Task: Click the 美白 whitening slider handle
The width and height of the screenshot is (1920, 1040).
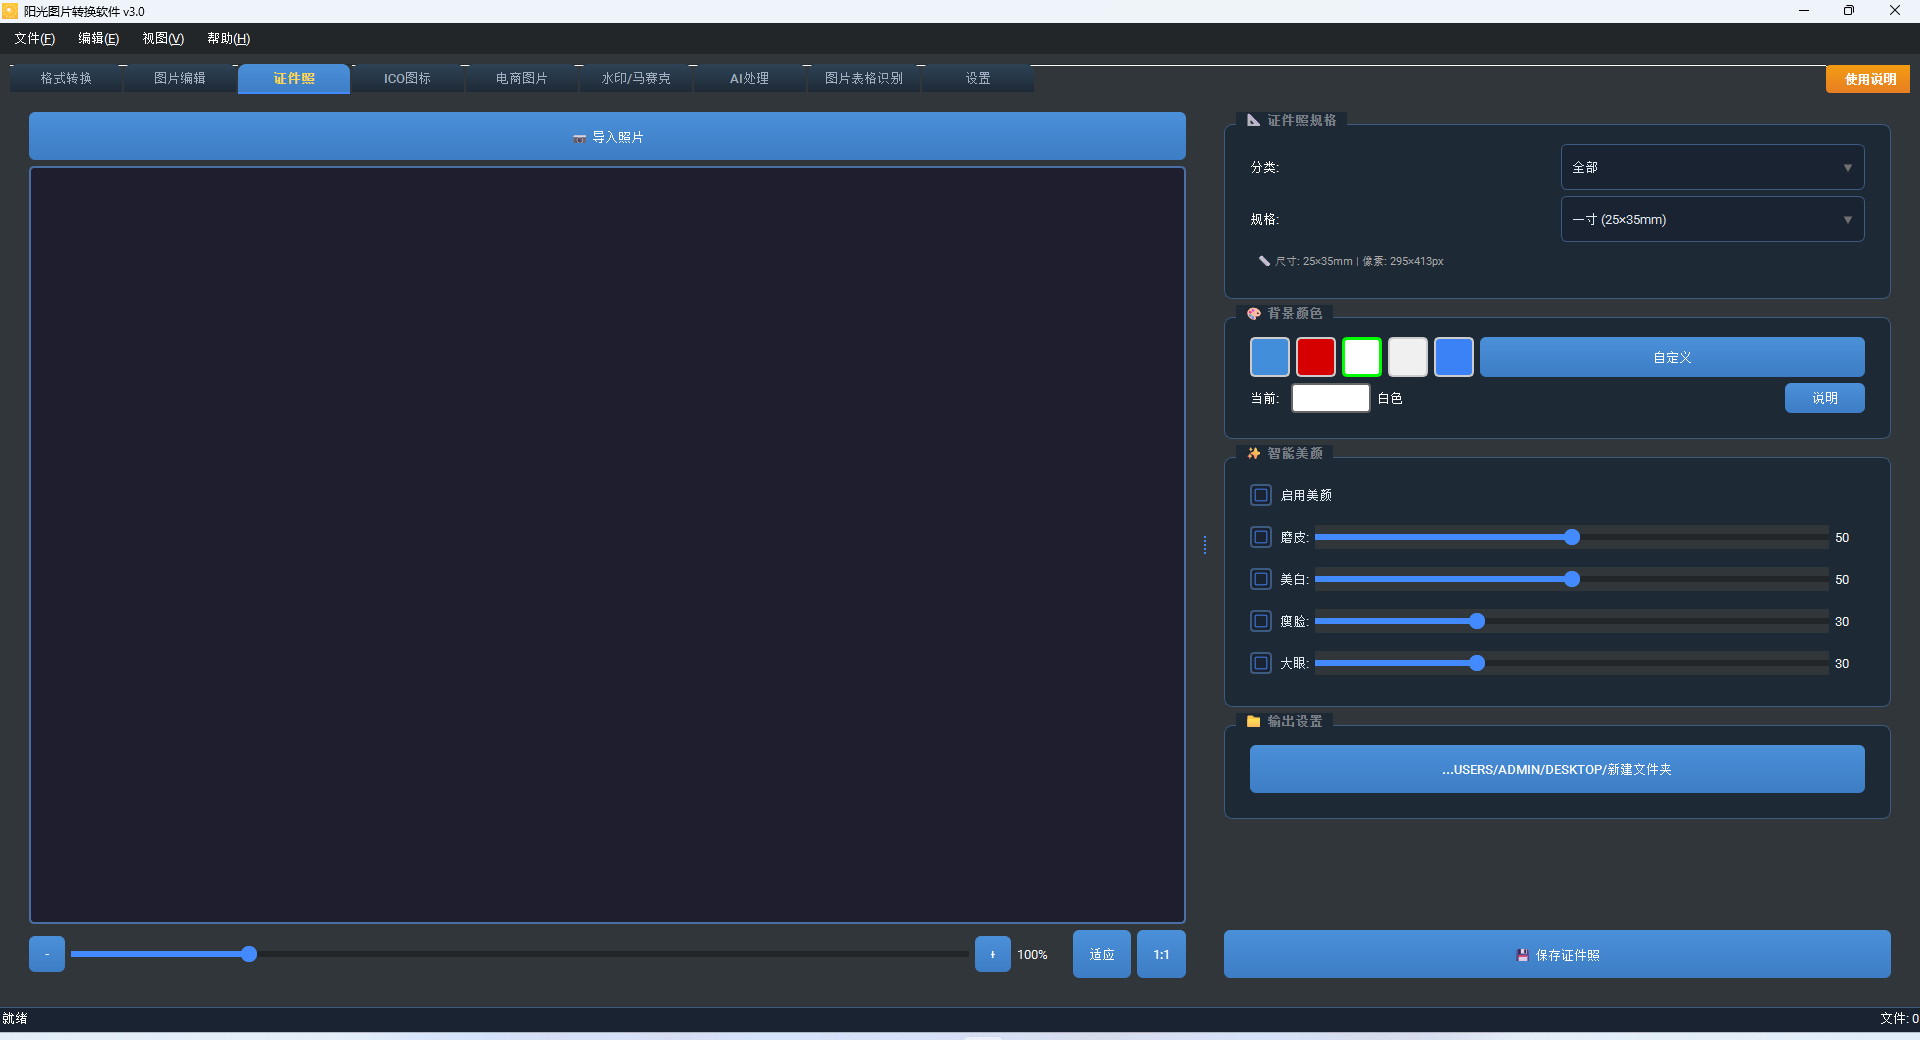Action: pos(1572,579)
